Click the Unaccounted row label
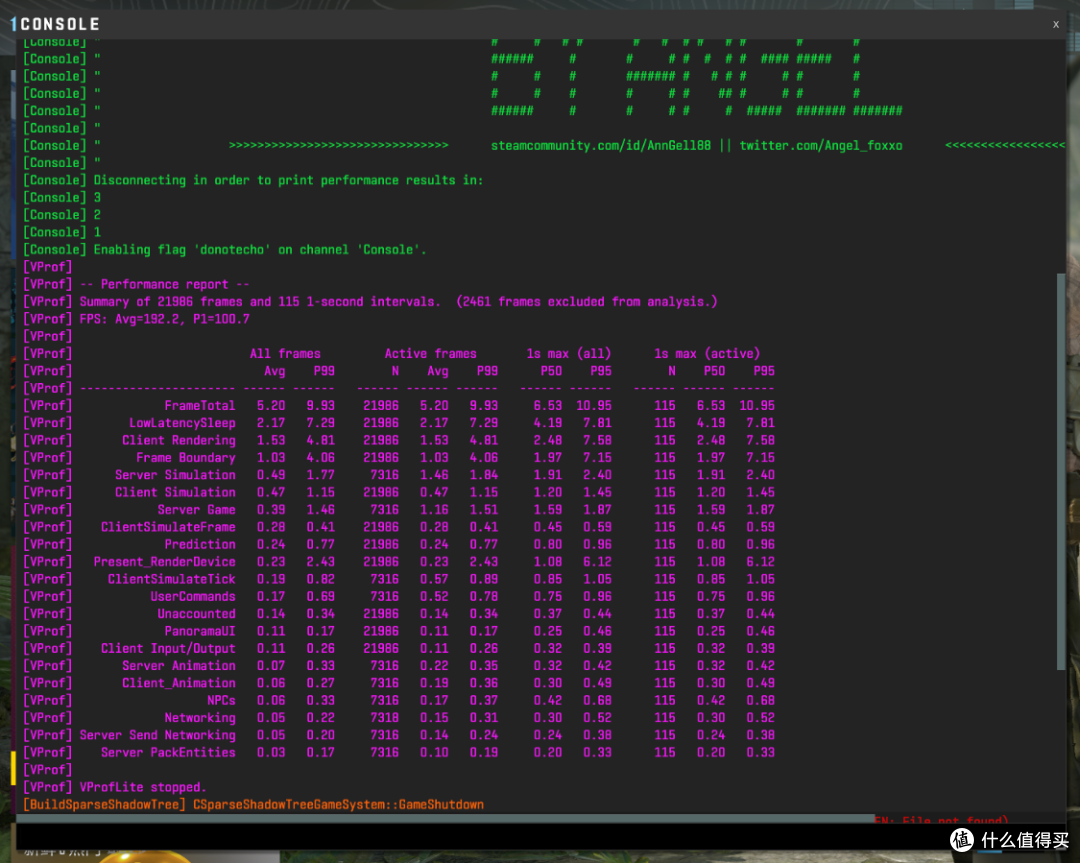1080x863 pixels. (196, 614)
